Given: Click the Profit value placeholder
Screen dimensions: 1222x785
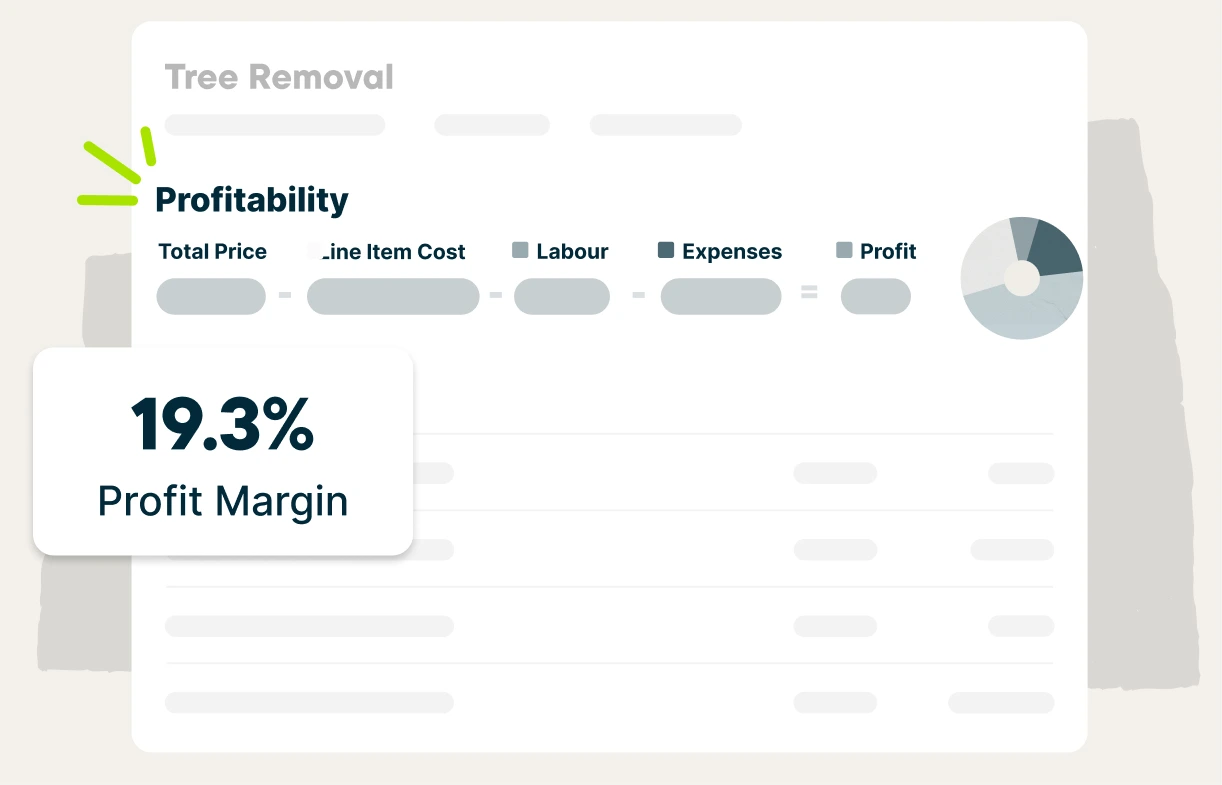Looking at the screenshot, I should pos(875,297).
